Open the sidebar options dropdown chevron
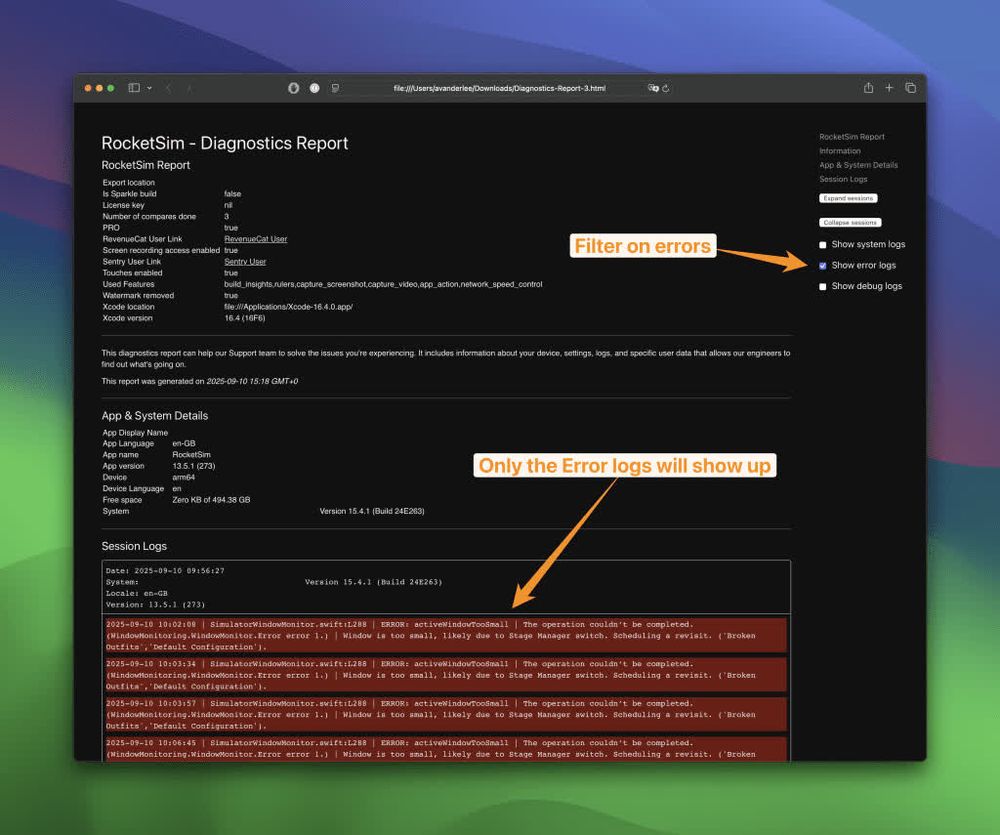1000x835 pixels. pos(149,88)
